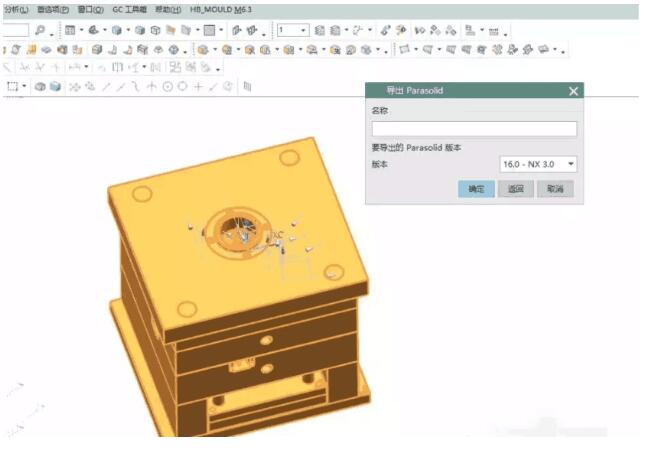Click the gray square icon in top toolbar

tap(210, 31)
